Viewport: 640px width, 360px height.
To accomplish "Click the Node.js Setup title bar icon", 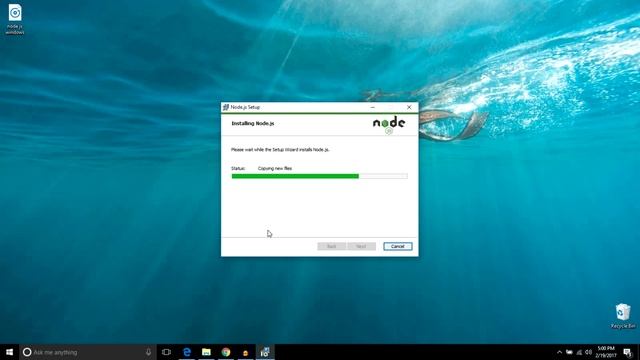I will pos(226,107).
